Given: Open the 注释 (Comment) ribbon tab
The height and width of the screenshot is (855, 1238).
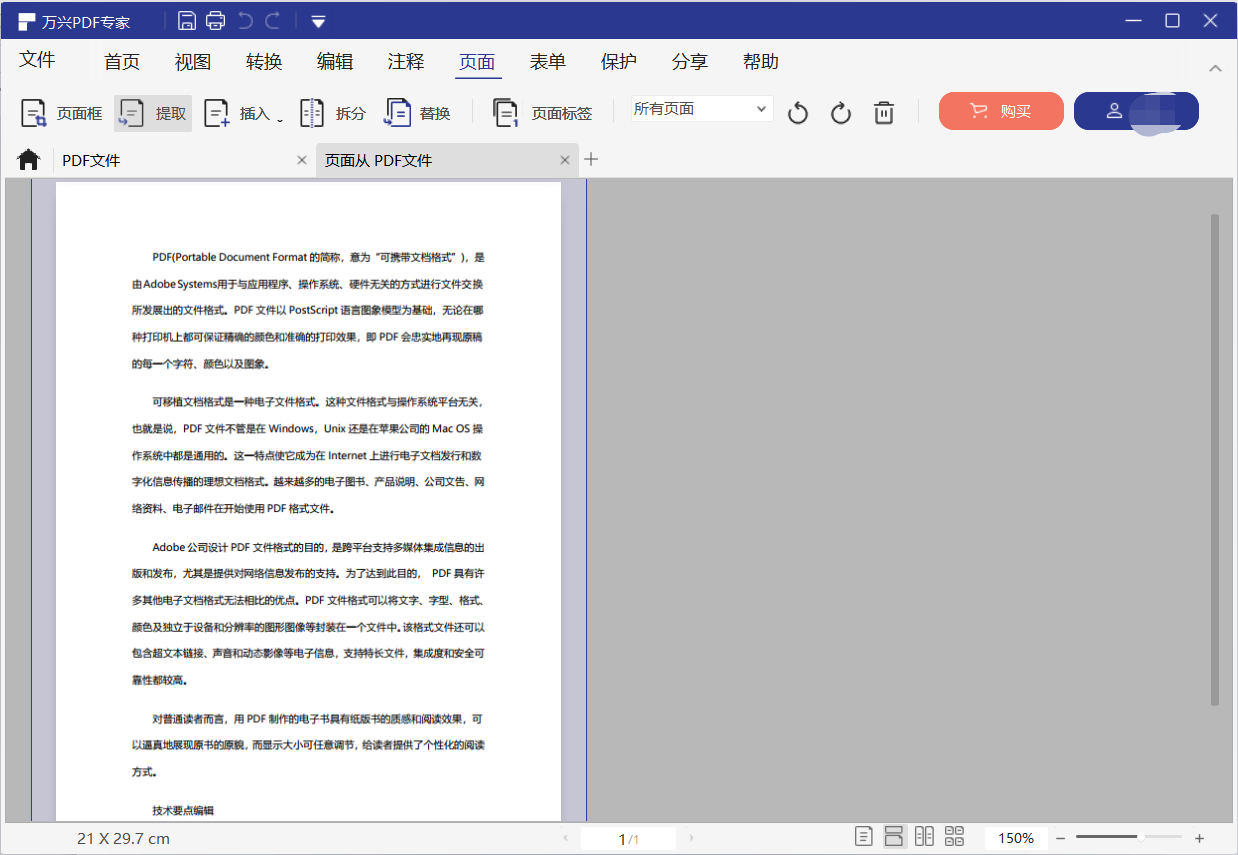Looking at the screenshot, I should coord(406,62).
